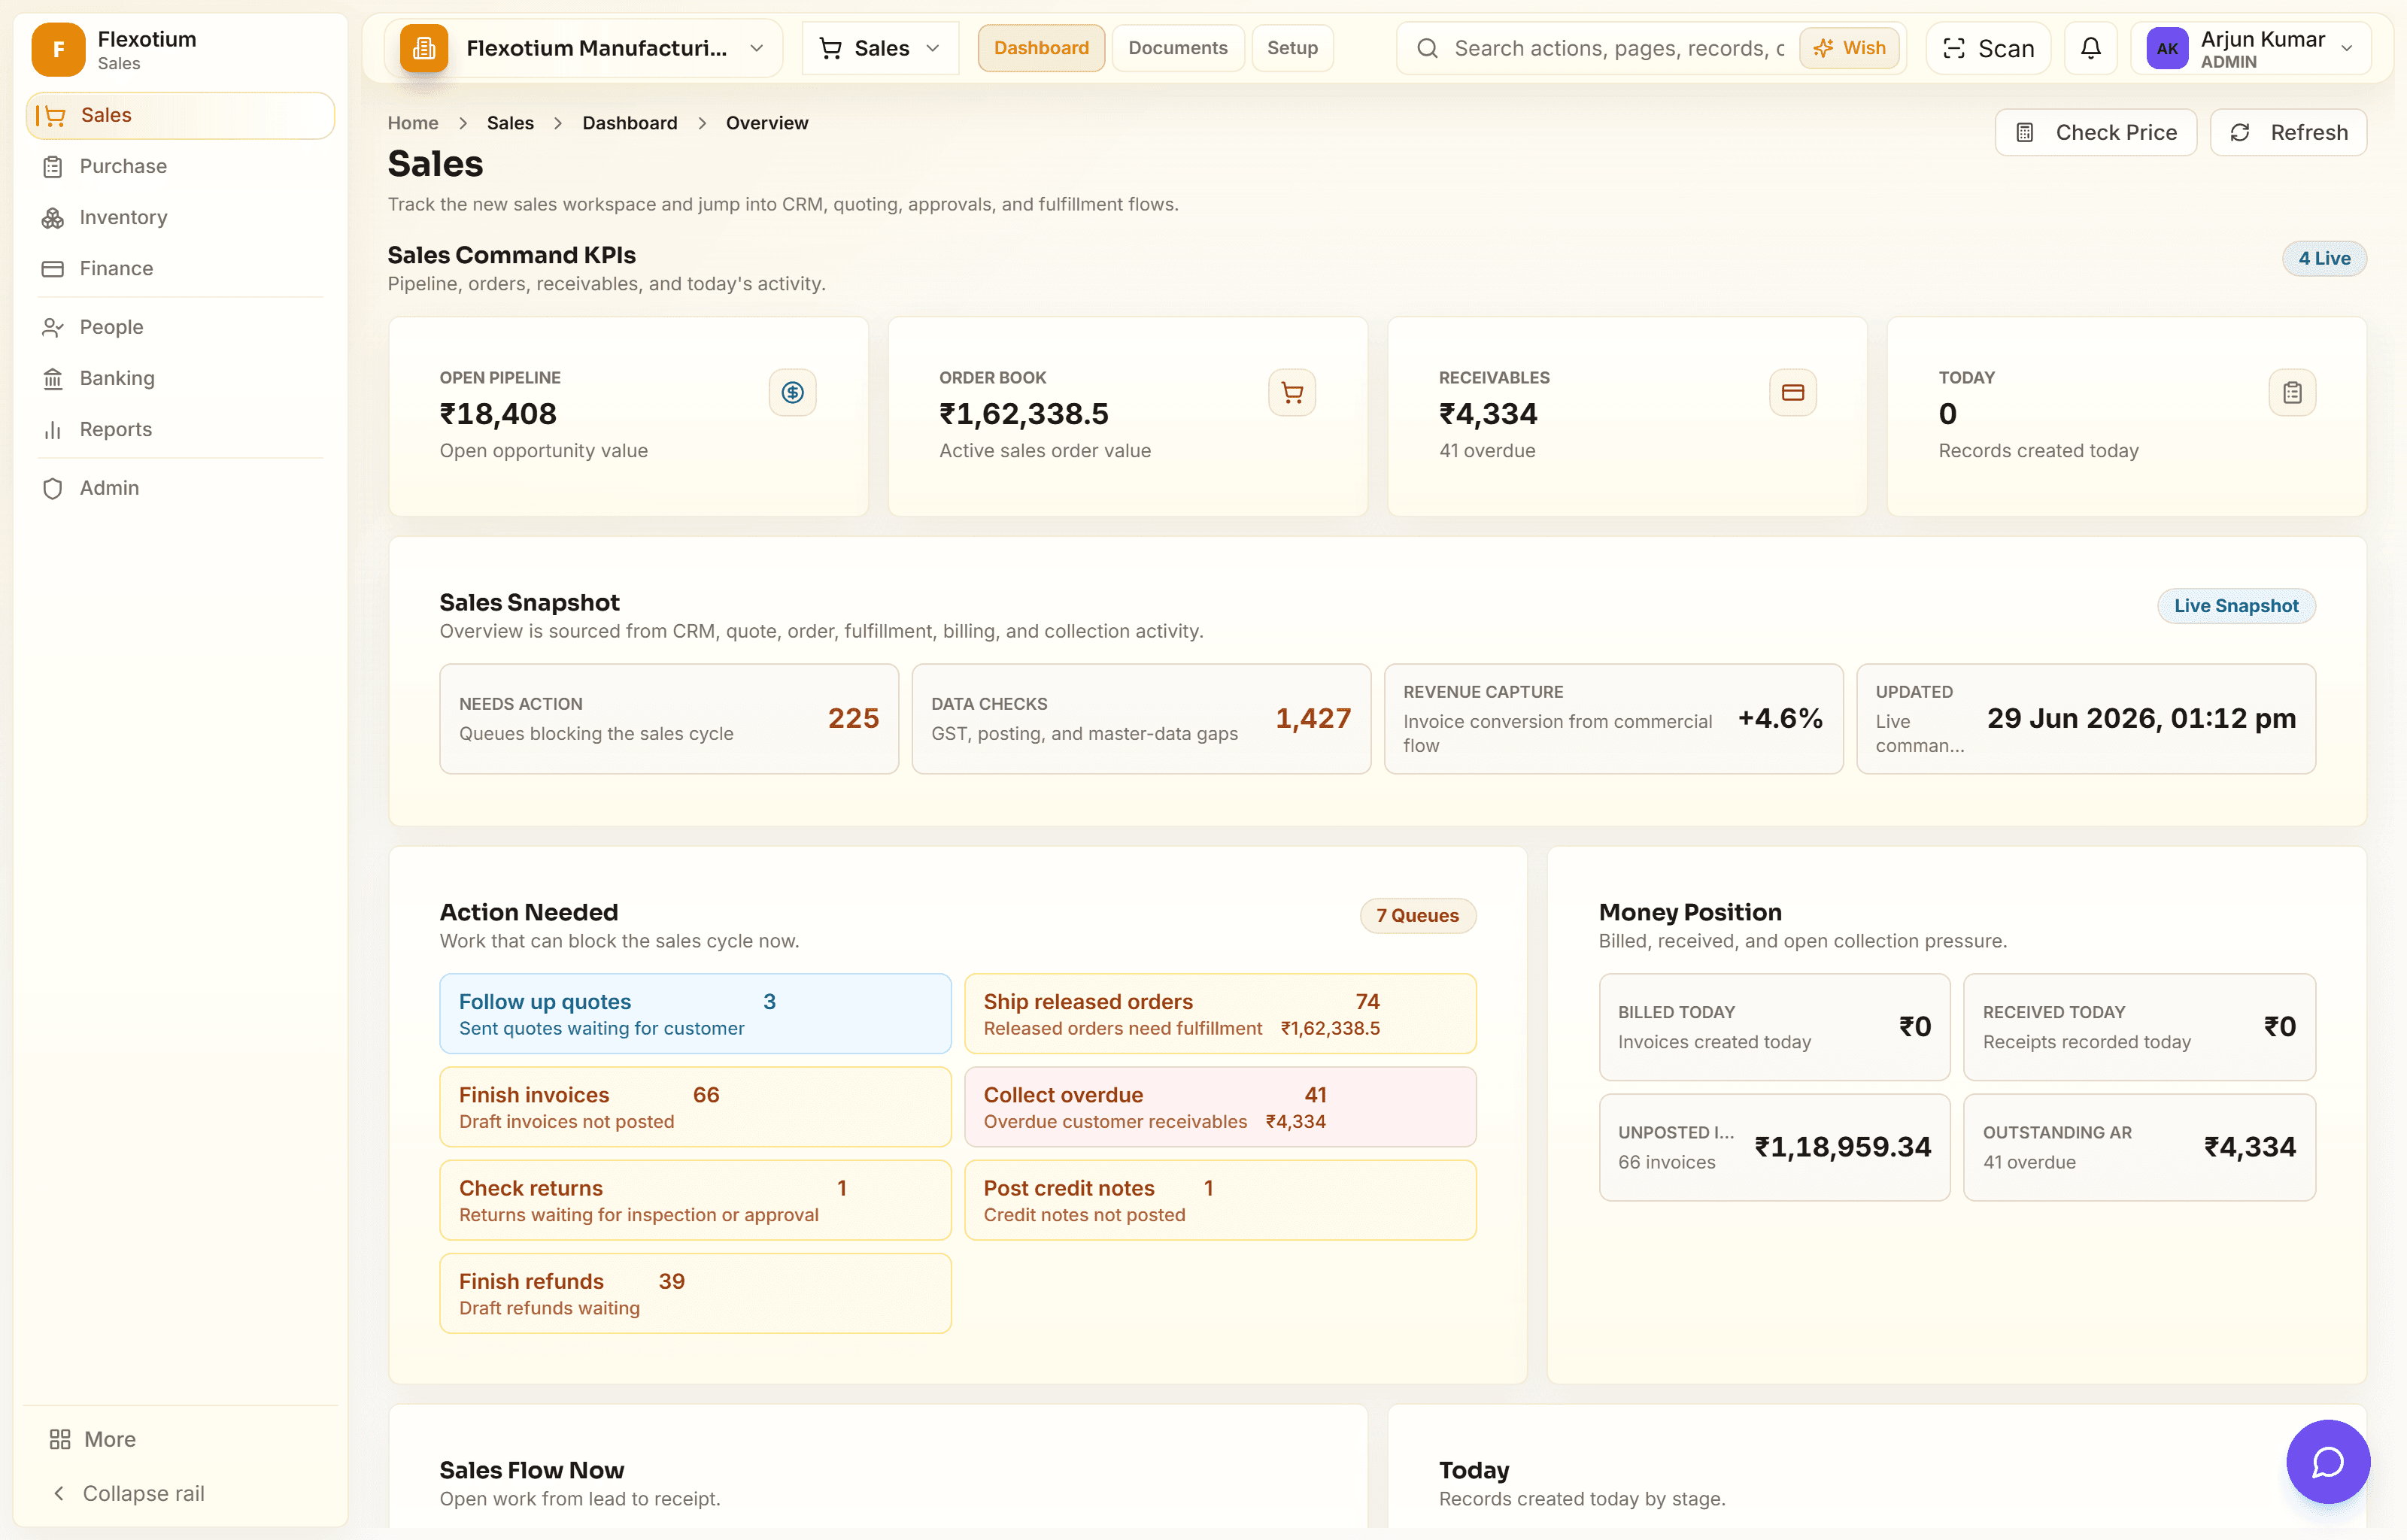The width and height of the screenshot is (2407, 1540).
Task: Open notifications bell
Action: 2090,48
